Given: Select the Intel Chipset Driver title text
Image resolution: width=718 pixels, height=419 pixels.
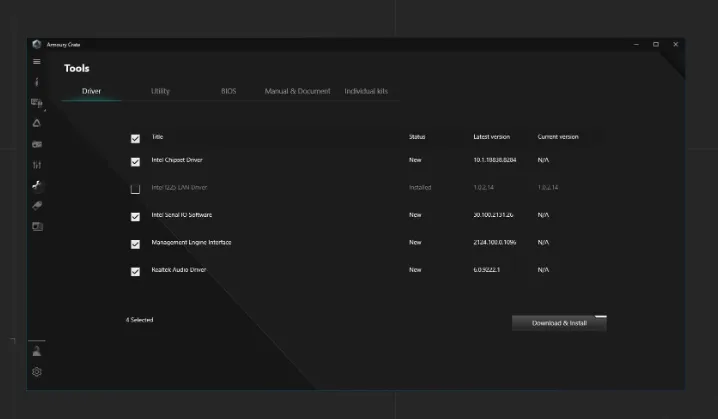Looking at the screenshot, I should click(x=177, y=160).
